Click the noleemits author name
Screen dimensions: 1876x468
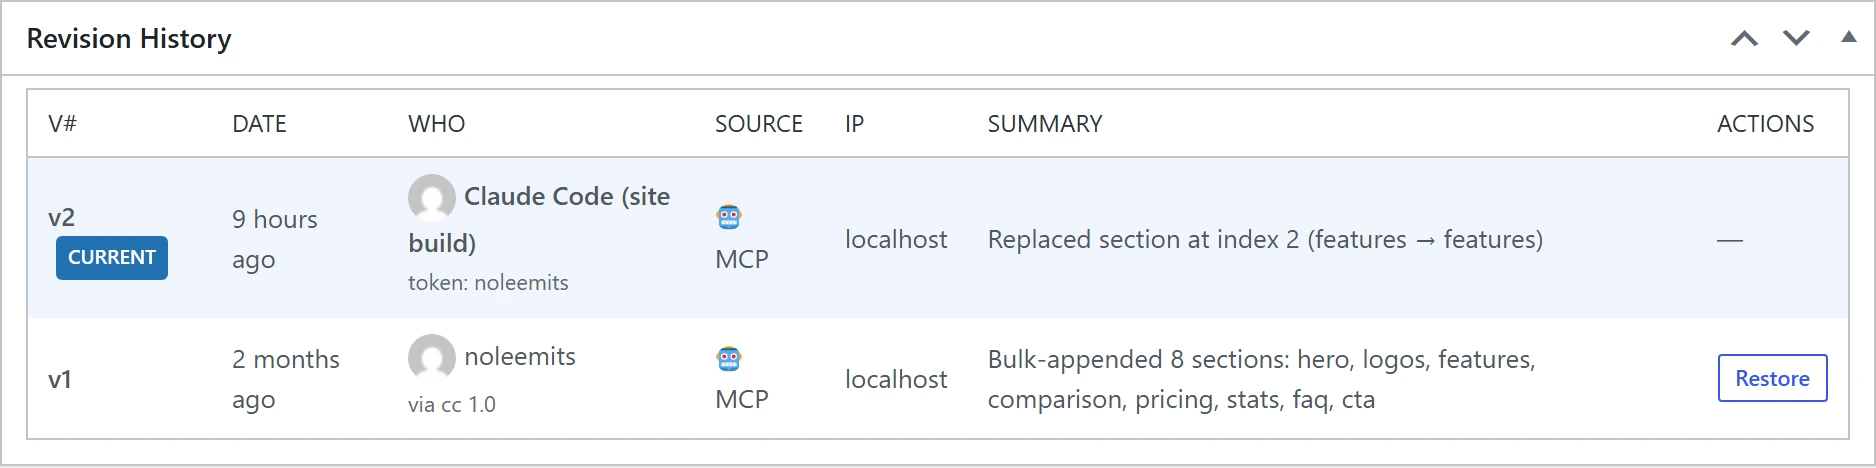(520, 357)
